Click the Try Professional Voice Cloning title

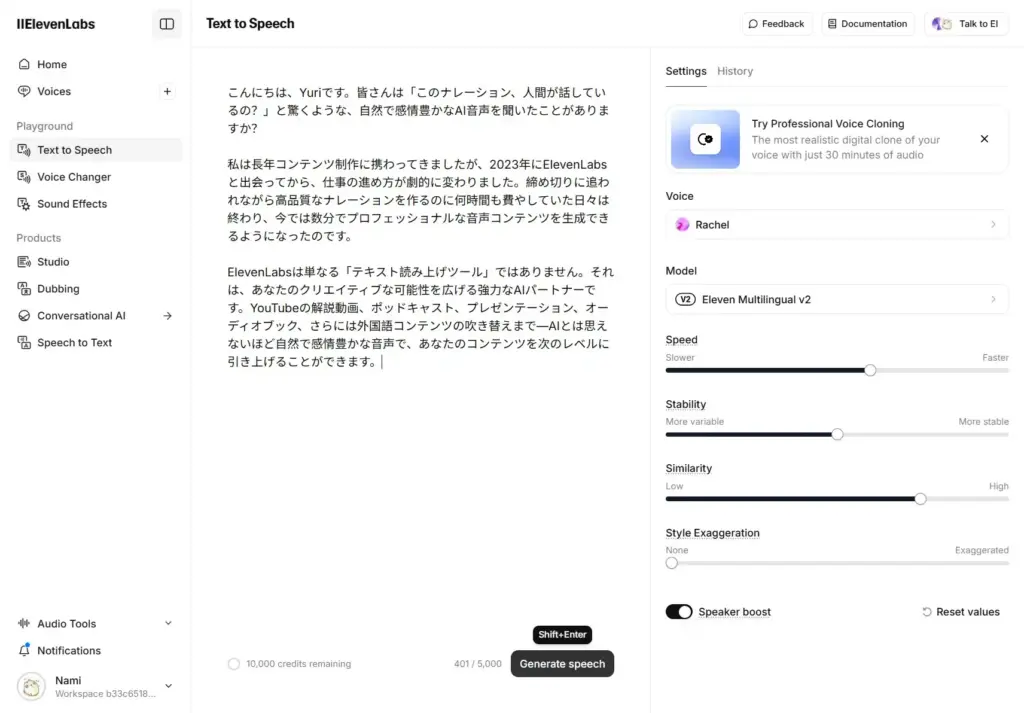[827, 123]
